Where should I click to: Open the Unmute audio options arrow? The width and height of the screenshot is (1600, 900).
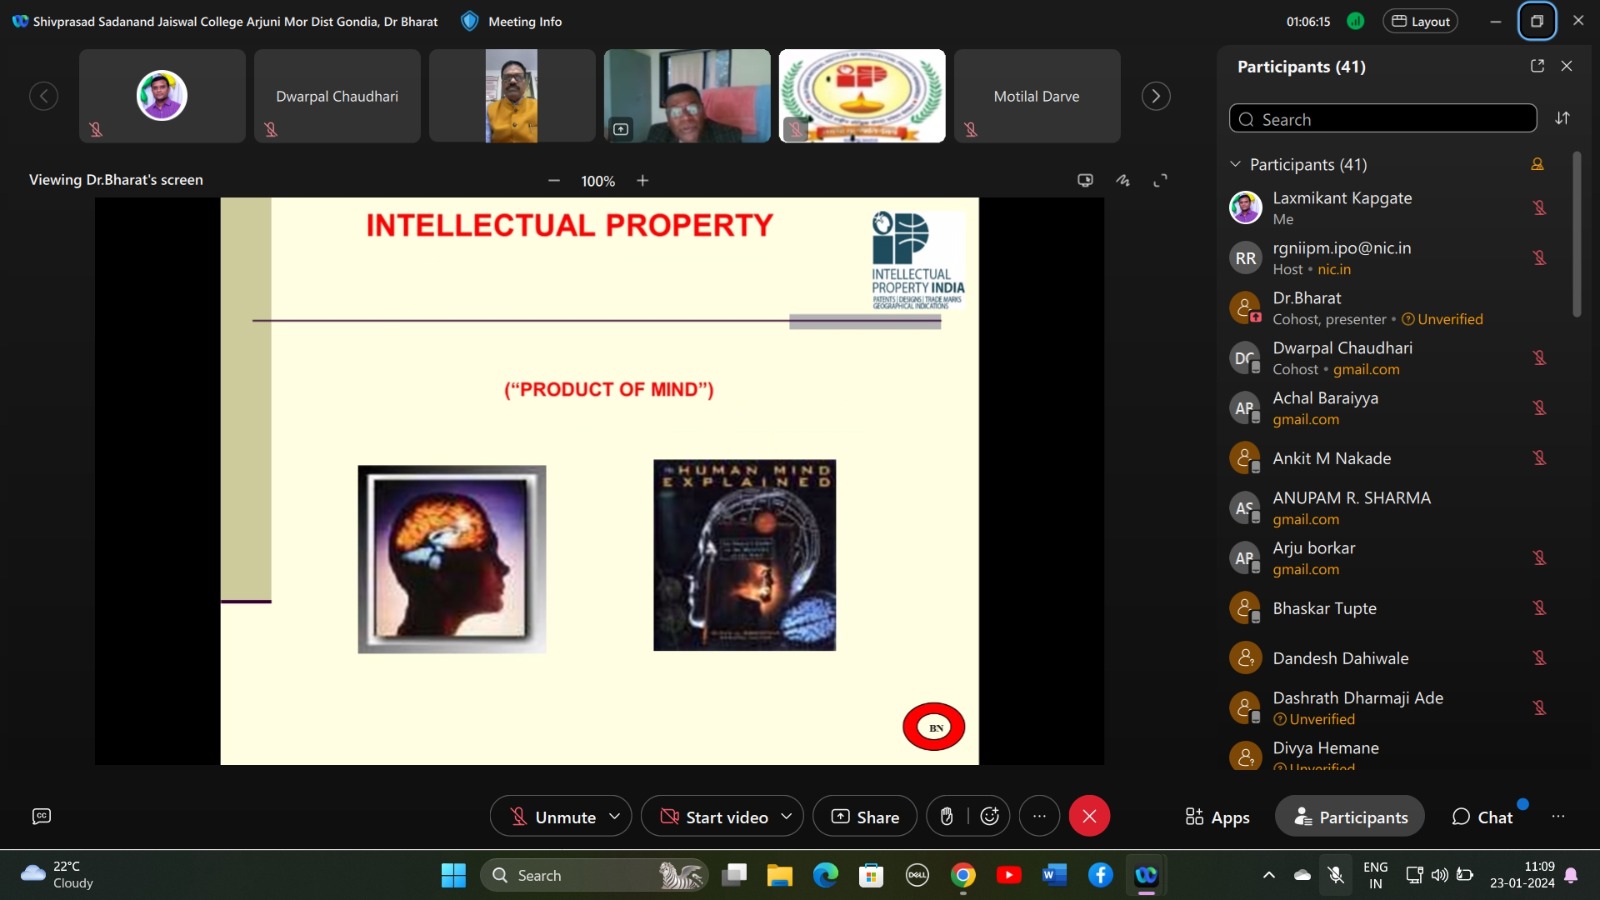click(615, 817)
